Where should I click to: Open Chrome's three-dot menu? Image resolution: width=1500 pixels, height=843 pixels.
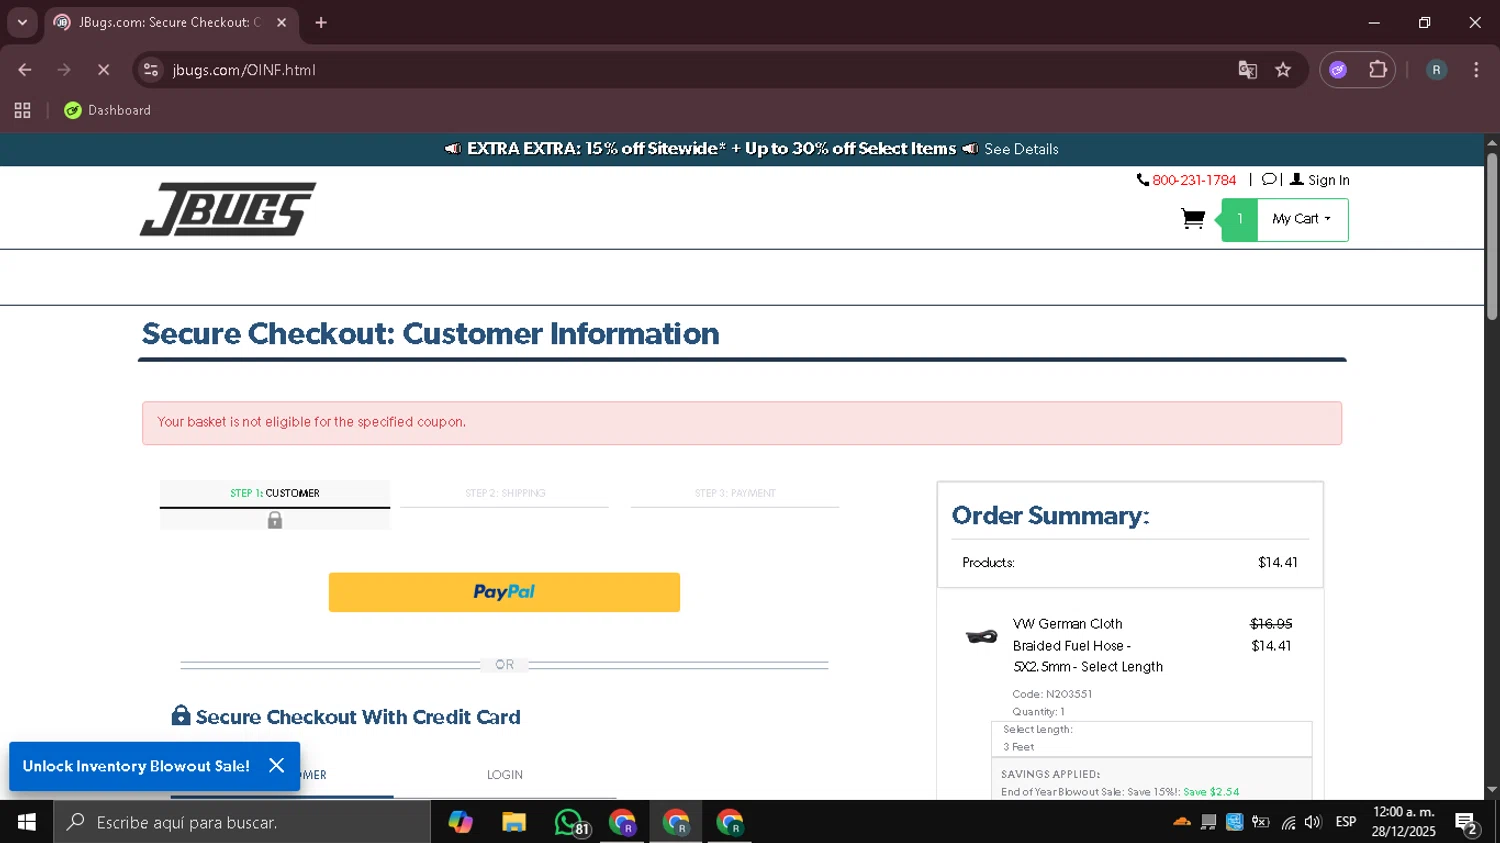(1476, 70)
